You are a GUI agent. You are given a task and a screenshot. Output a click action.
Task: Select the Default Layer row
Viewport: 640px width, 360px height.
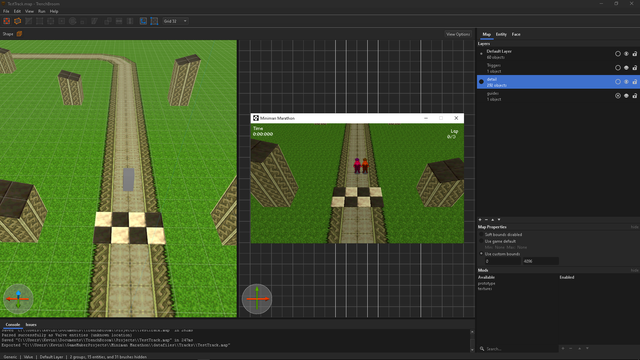(x=558, y=54)
